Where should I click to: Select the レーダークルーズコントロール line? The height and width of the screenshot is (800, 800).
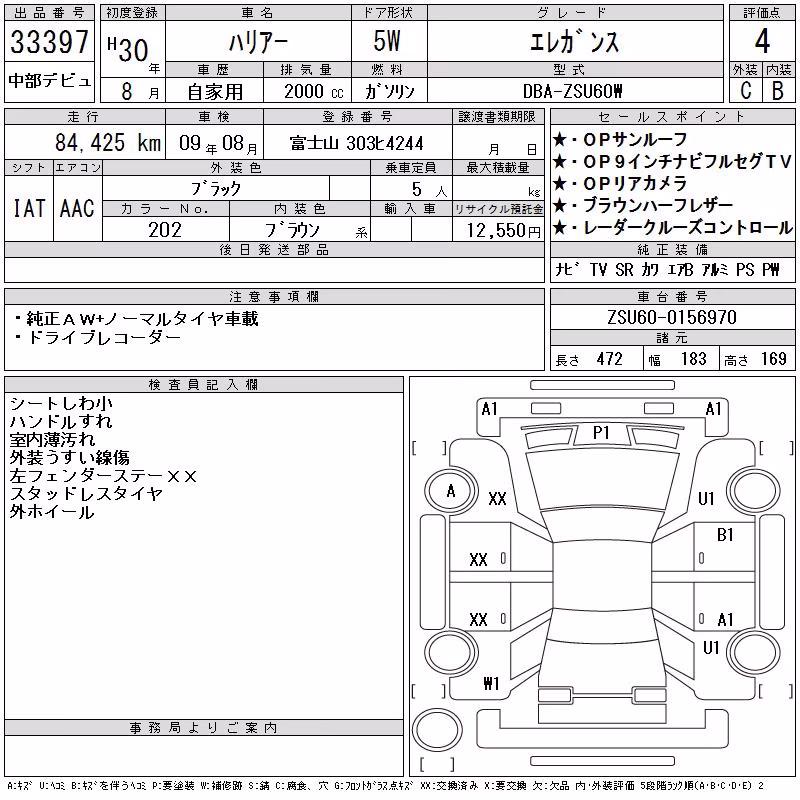[672, 228]
